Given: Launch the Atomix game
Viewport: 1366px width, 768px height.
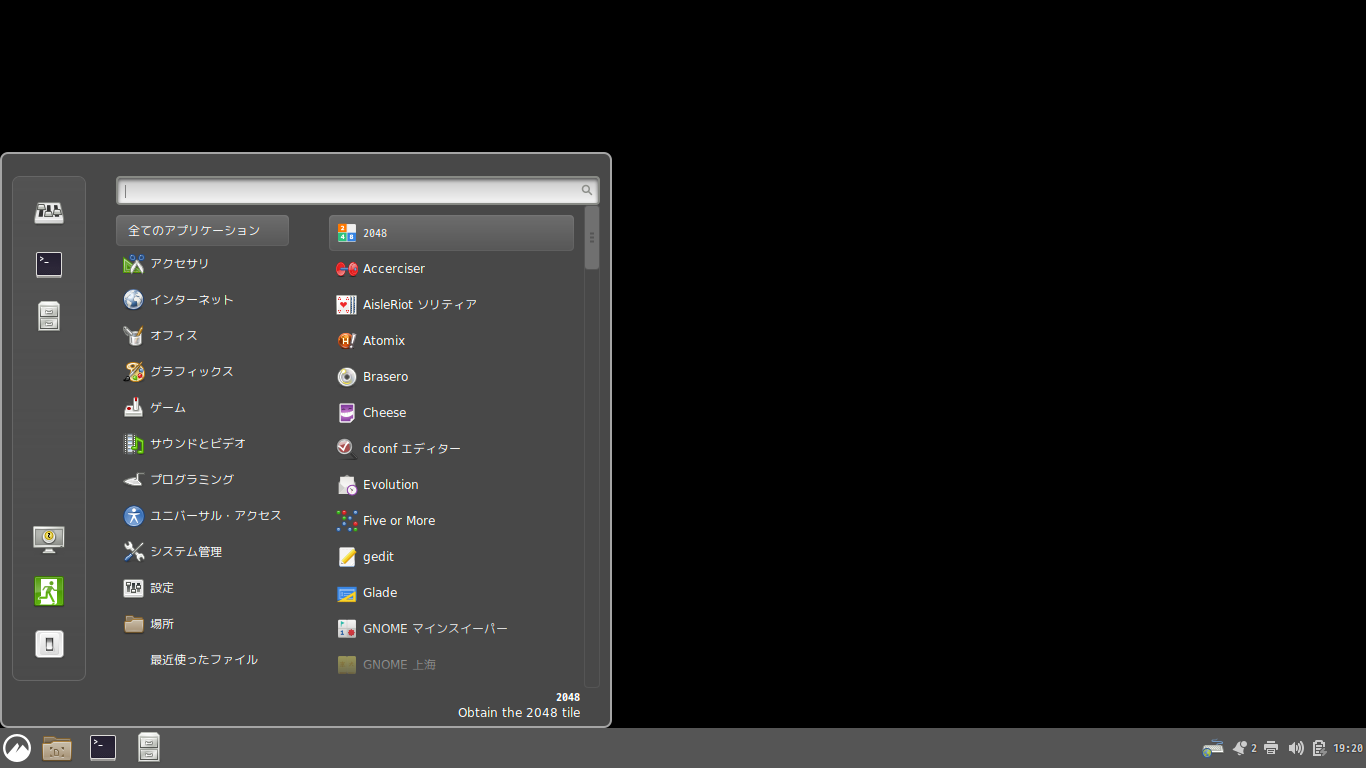Looking at the screenshot, I should tap(451, 340).
